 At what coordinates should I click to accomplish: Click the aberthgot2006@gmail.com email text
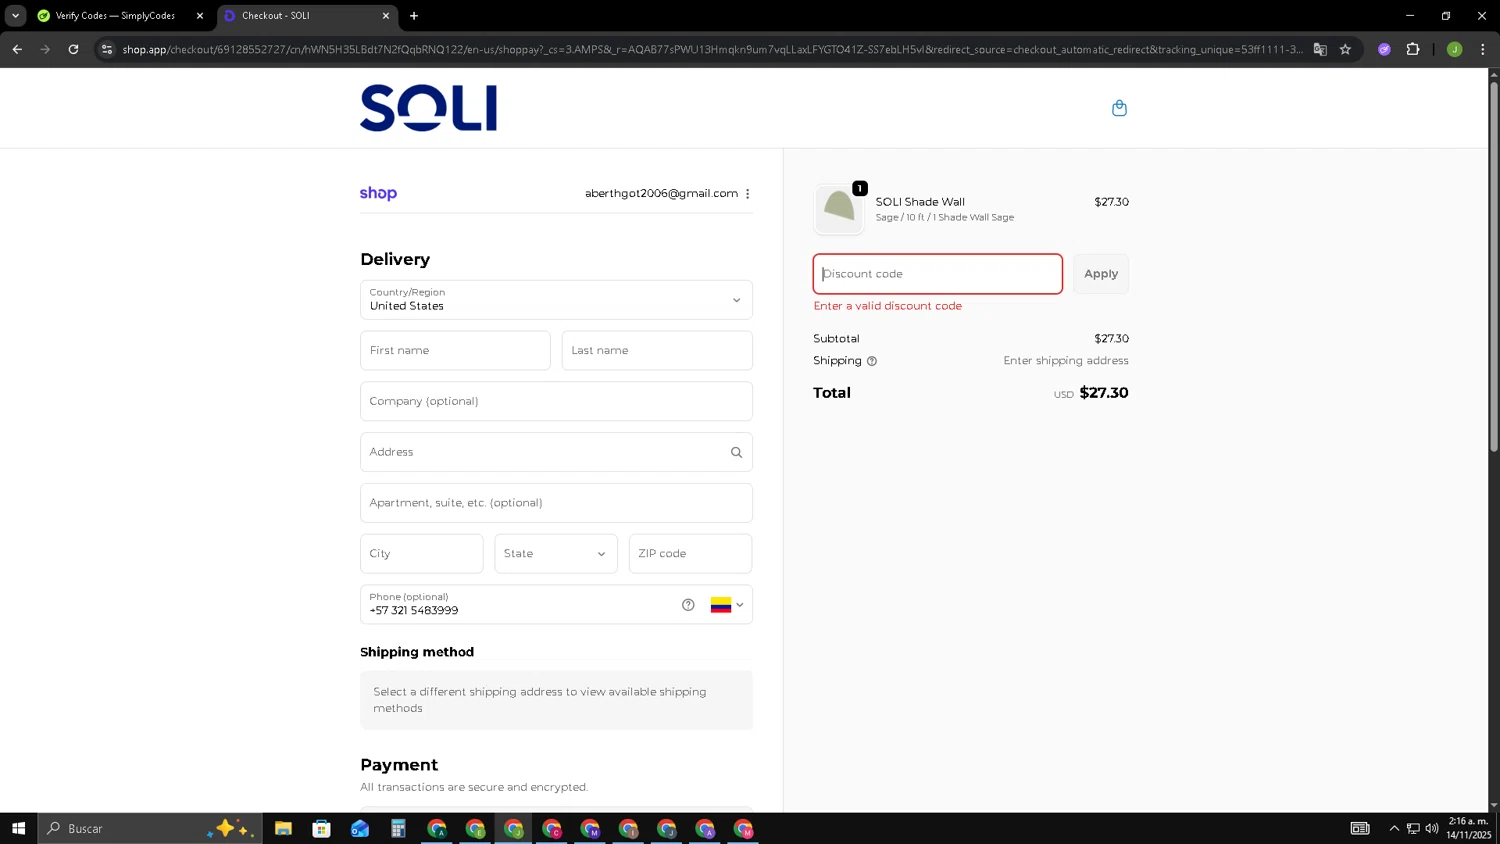coord(661,194)
